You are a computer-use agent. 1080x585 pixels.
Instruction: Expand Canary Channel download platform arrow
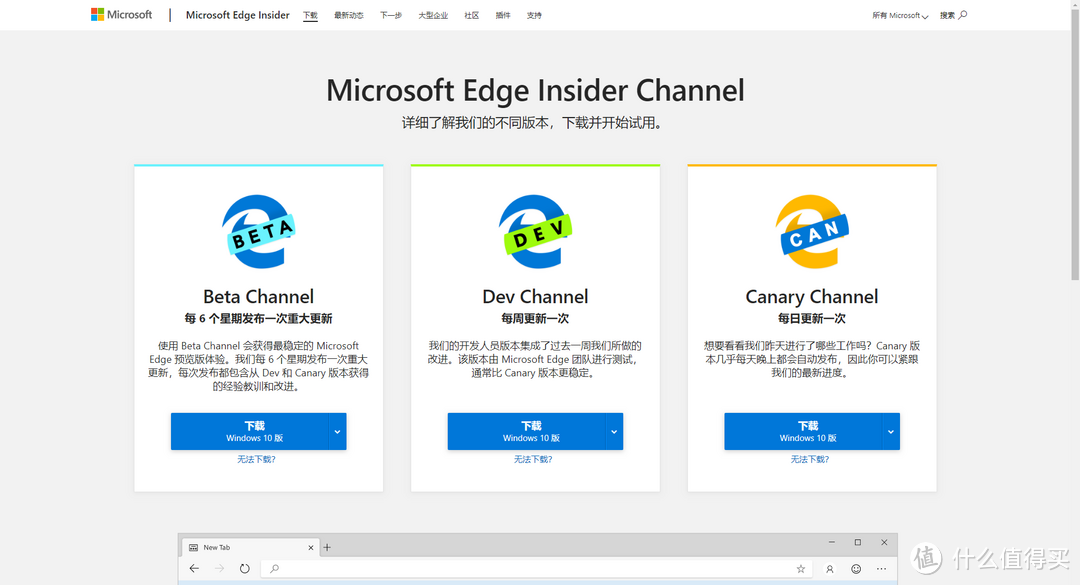click(891, 431)
